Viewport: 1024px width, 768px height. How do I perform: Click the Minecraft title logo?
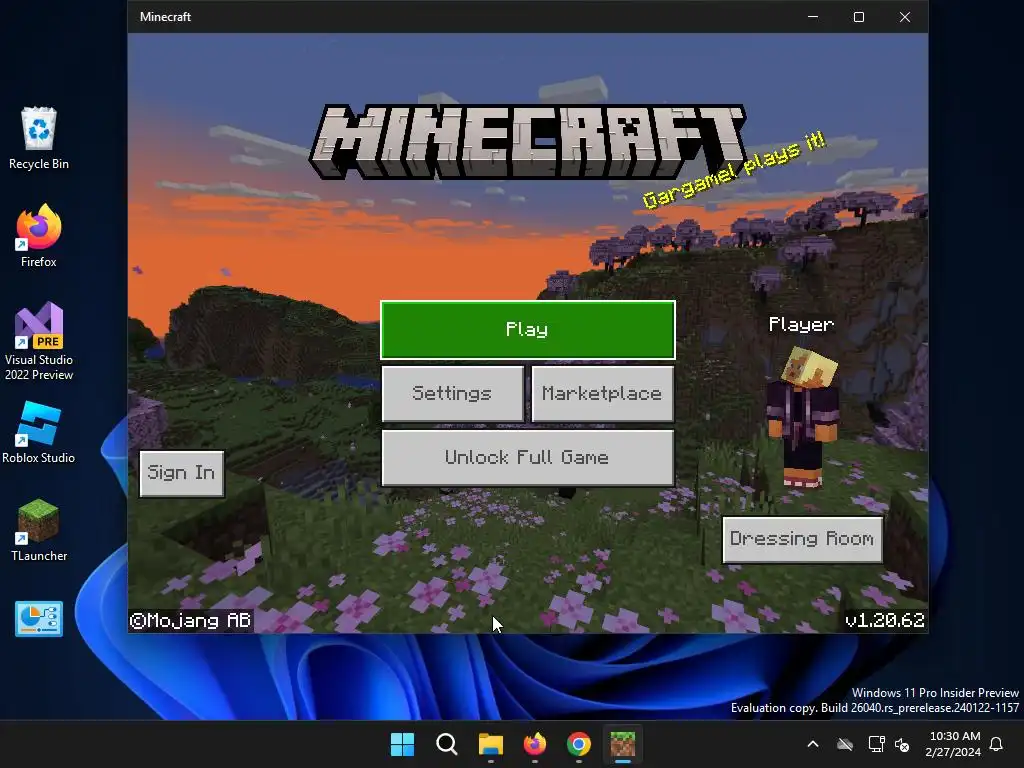(528, 141)
